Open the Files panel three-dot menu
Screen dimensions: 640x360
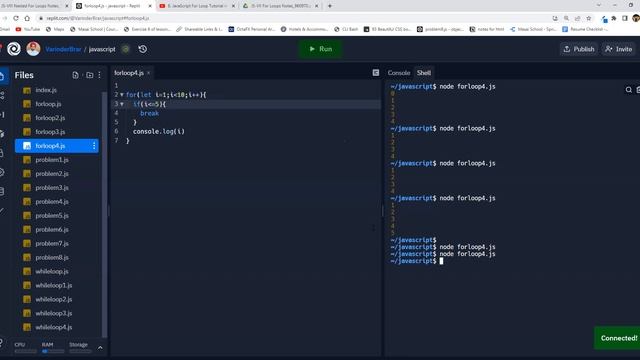coord(100,75)
